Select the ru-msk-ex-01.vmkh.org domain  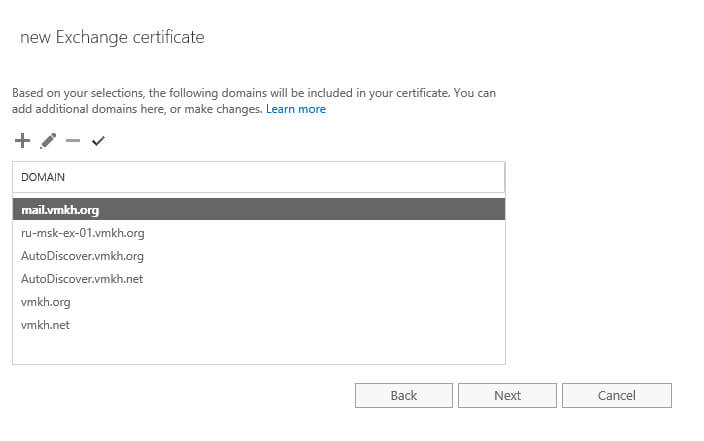[259, 233]
